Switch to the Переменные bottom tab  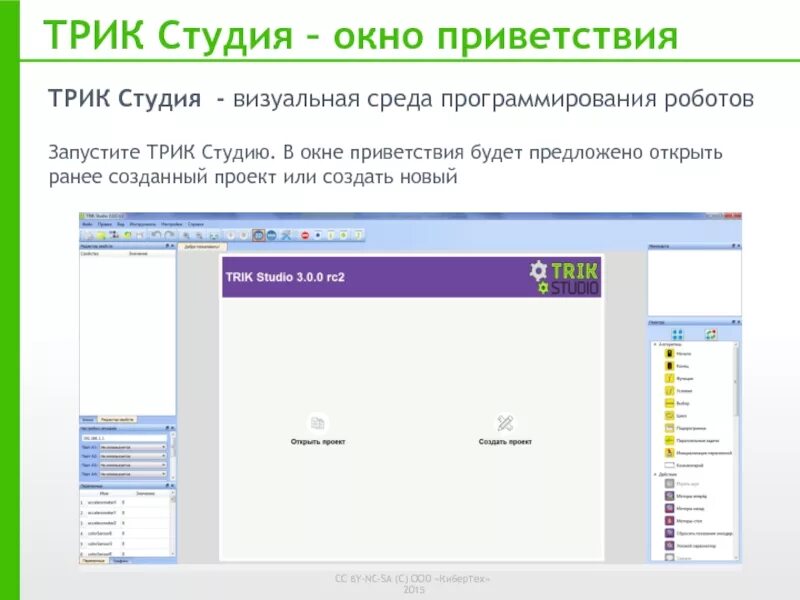coord(94,561)
